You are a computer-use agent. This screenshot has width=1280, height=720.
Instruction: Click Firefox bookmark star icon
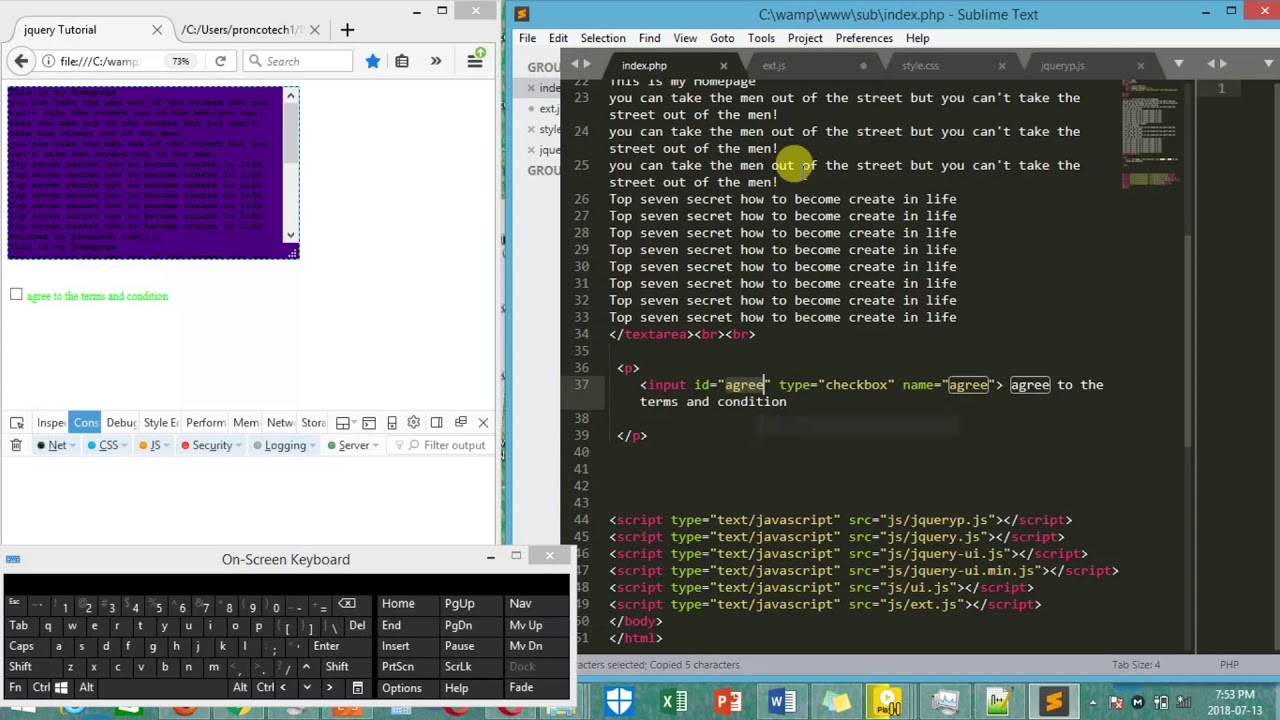coord(373,61)
